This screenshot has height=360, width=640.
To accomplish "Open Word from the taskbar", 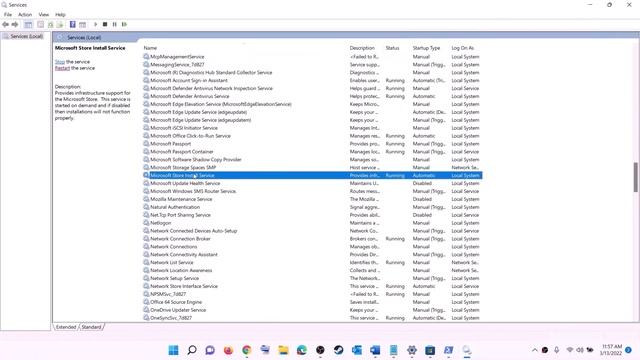I will pyautogui.click(x=375, y=350).
